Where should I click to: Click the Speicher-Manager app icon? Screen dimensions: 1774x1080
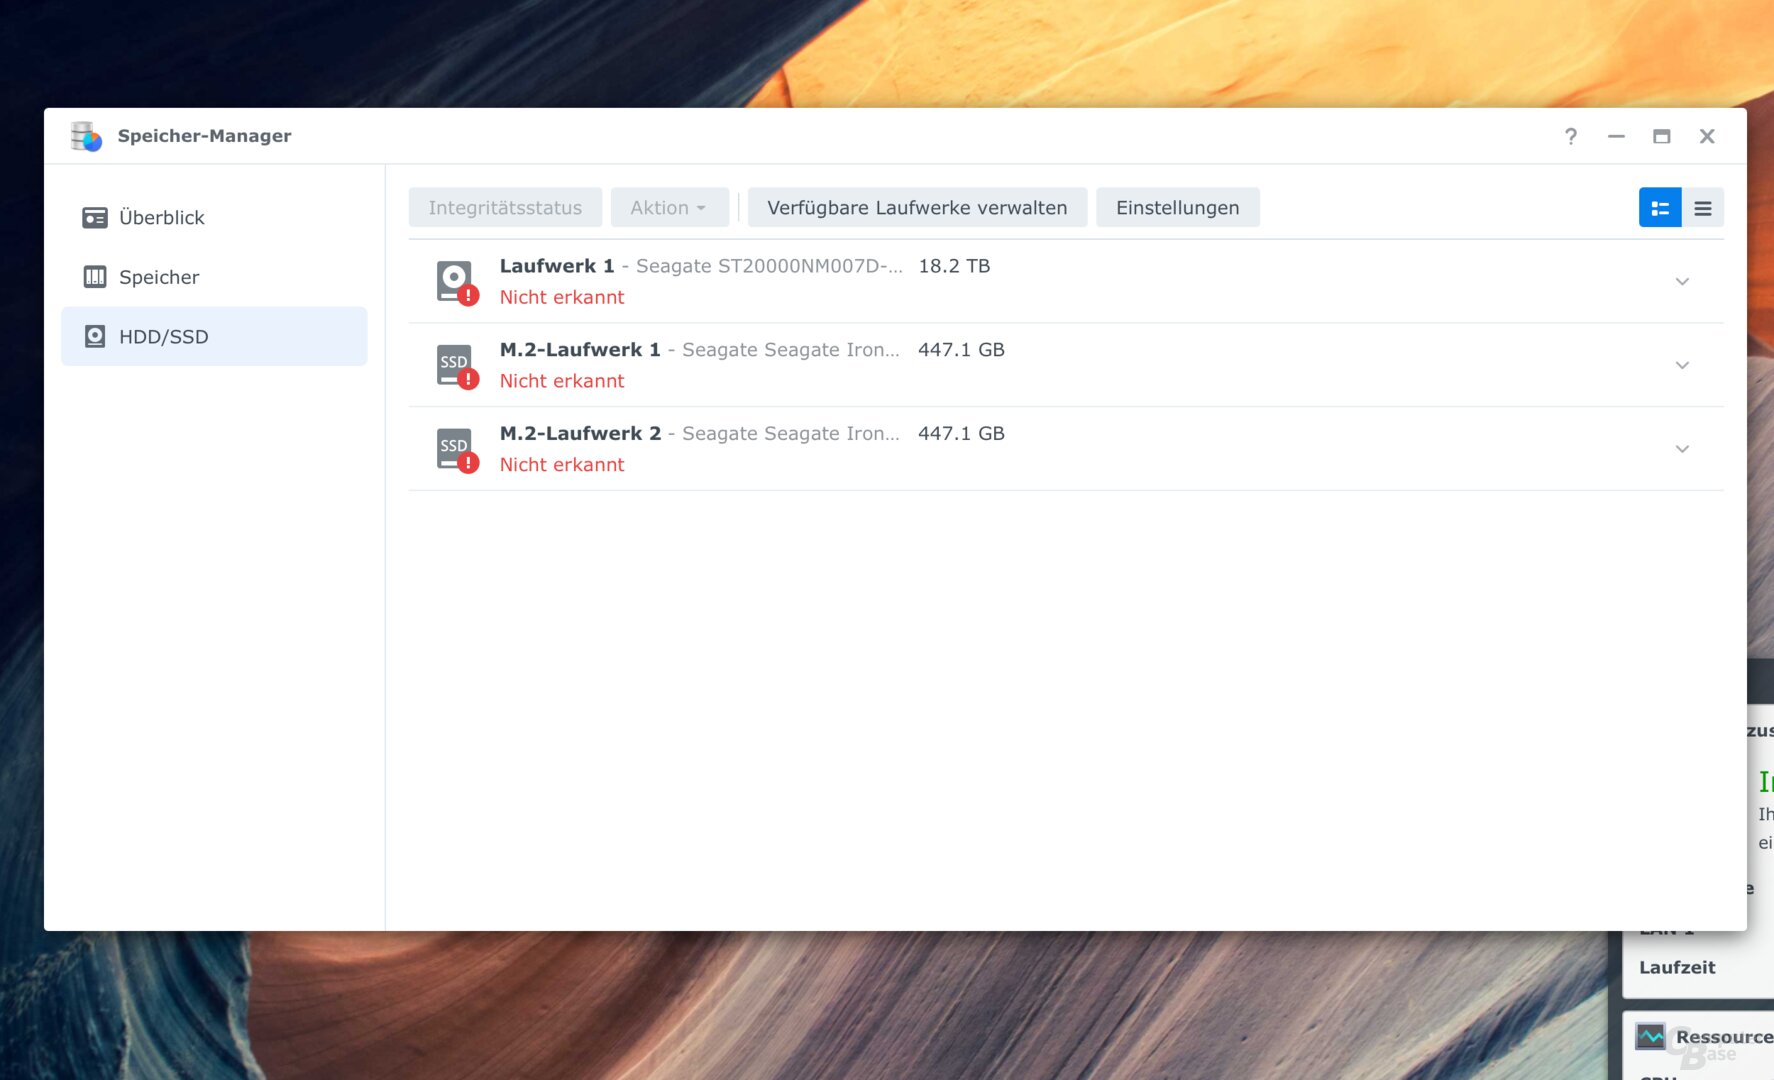(86, 136)
